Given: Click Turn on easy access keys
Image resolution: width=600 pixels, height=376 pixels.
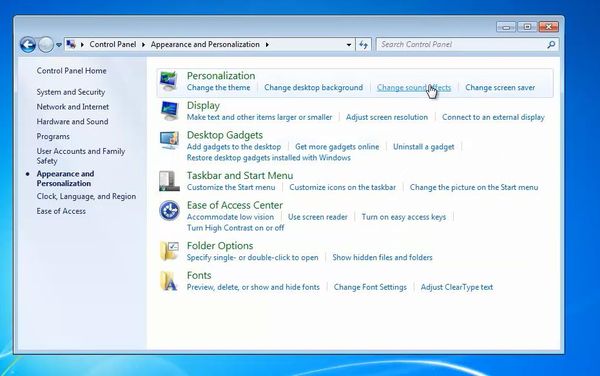Looking at the screenshot, I should coord(404,217).
